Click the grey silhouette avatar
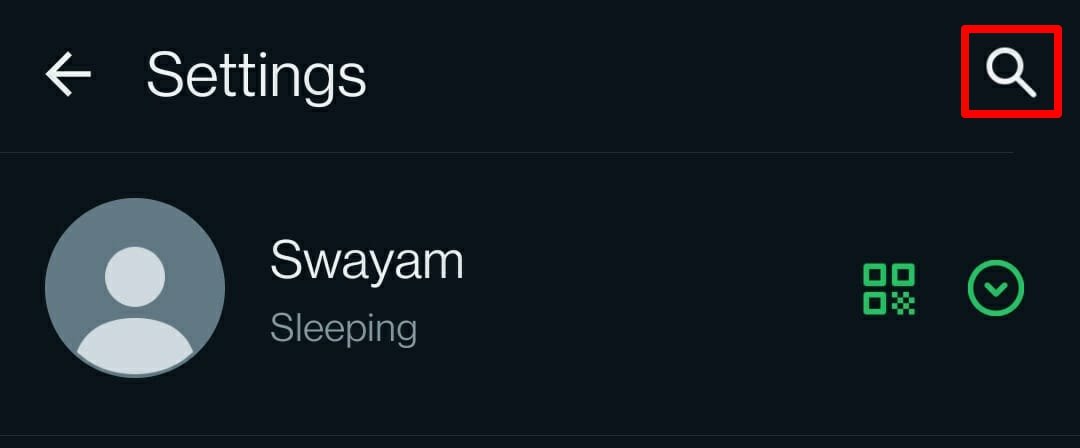Screen dimensions: 1080x448 coord(135,287)
